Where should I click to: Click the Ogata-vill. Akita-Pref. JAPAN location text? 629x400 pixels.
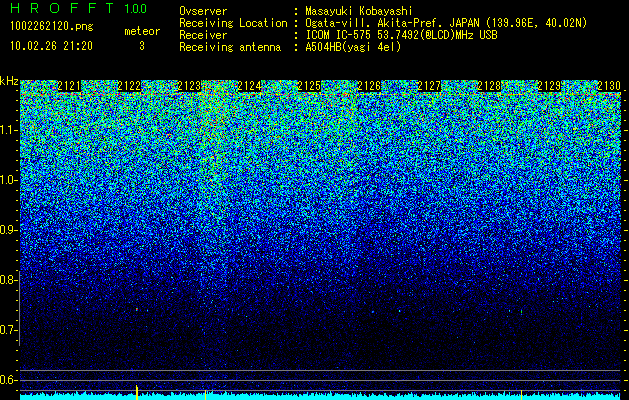point(446,23)
